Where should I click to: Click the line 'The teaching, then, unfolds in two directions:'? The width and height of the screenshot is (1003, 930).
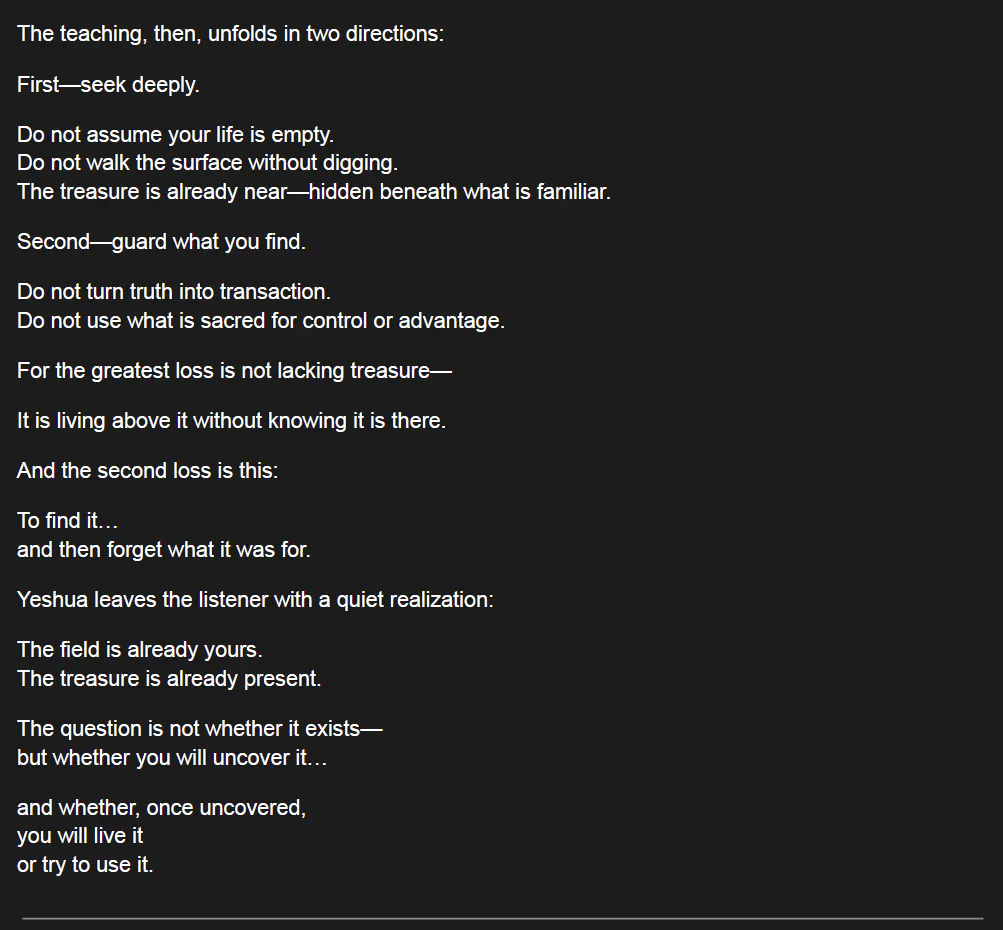[x=230, y=34]
